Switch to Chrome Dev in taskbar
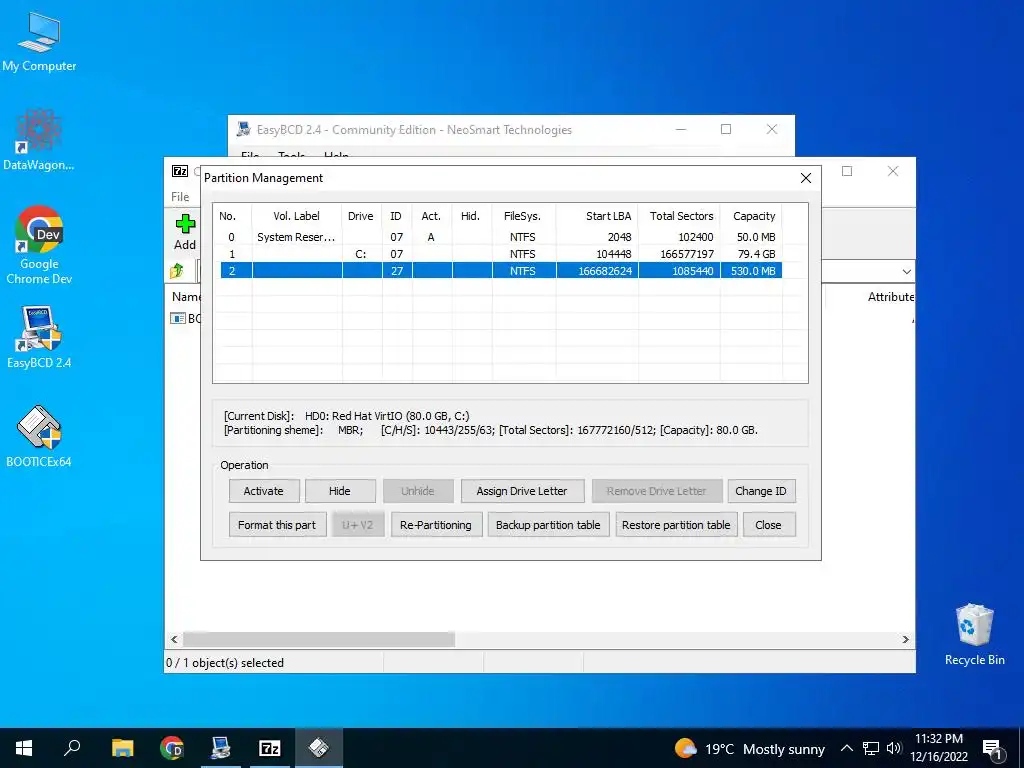The width and height of the screenshot is (1024, 768). pyautogui.click(x=172, y=748)
